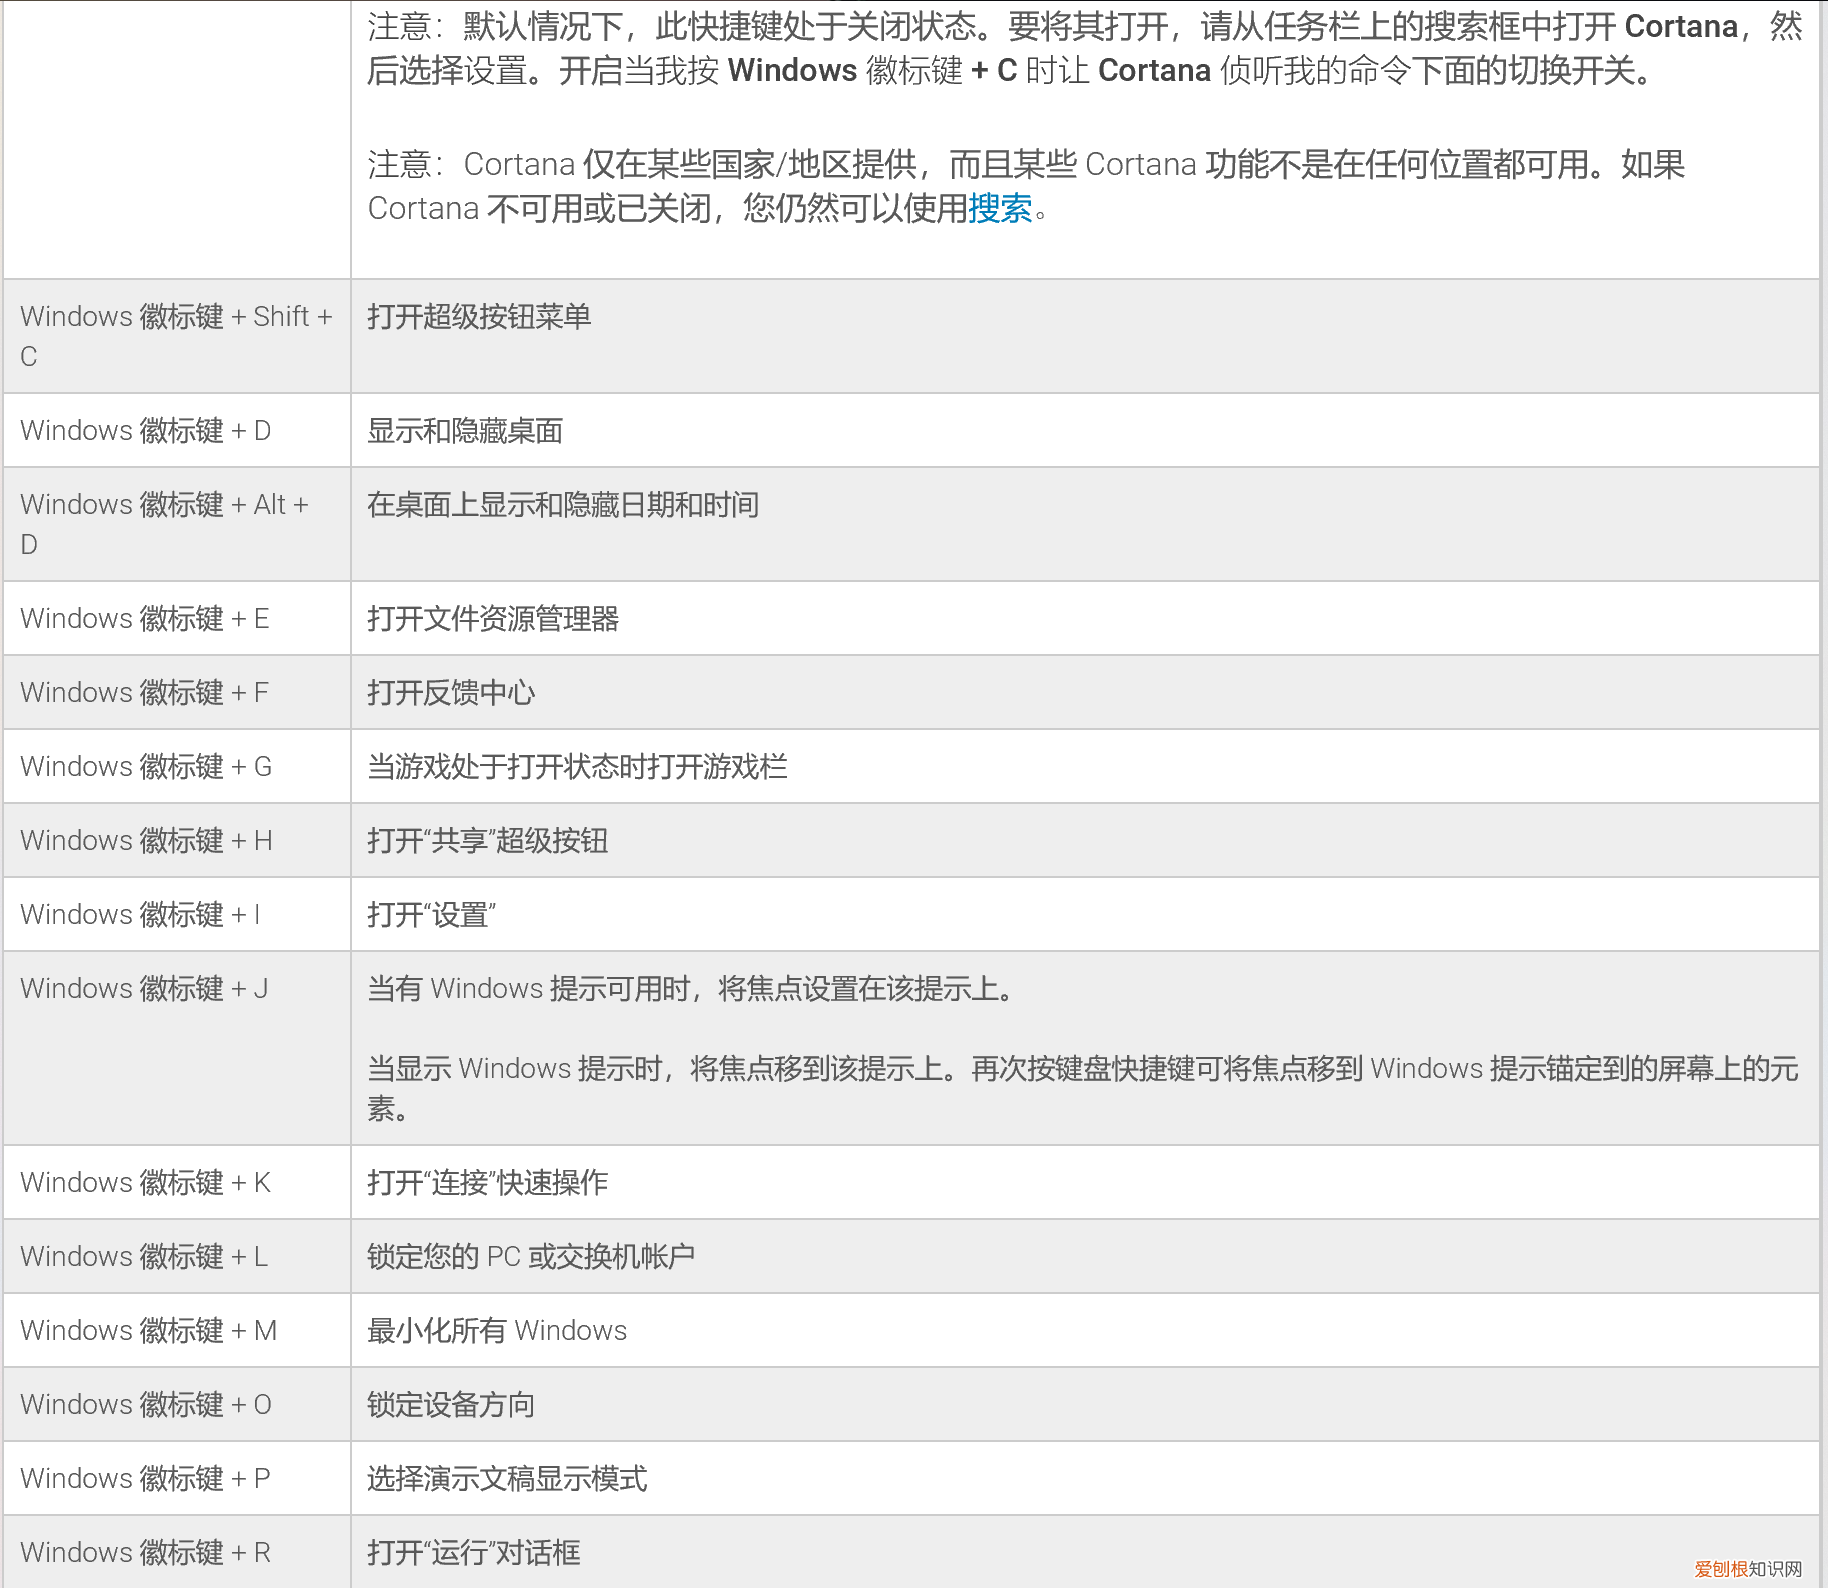Open the 搜索 hyperlink in the Cortana note

[x=1001, y=210]
